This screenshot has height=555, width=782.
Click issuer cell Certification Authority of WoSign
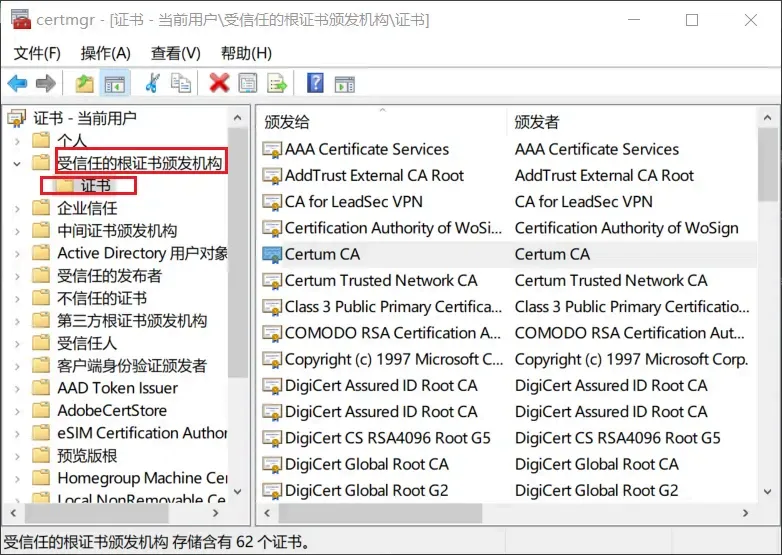[x=626, y=228]
